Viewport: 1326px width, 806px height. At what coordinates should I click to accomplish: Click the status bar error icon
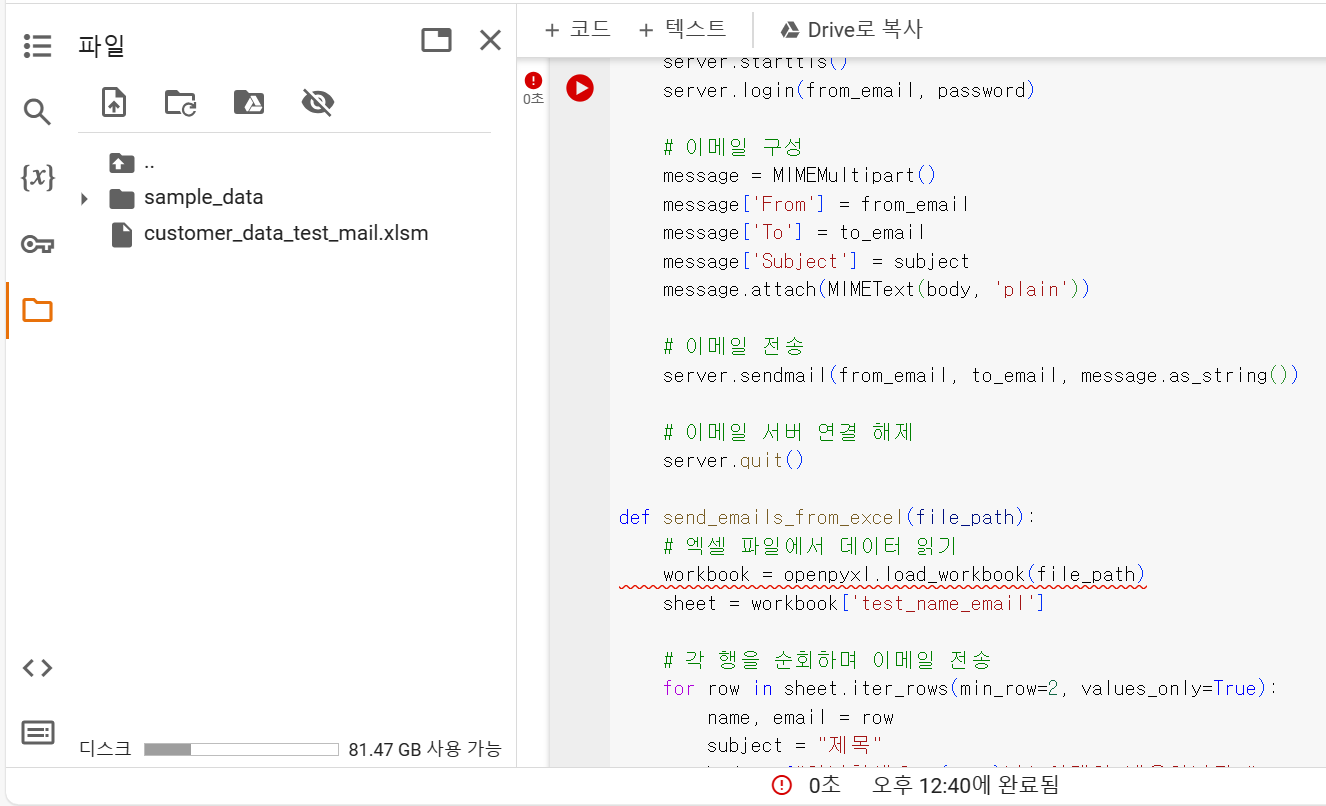tap(782, 785)
